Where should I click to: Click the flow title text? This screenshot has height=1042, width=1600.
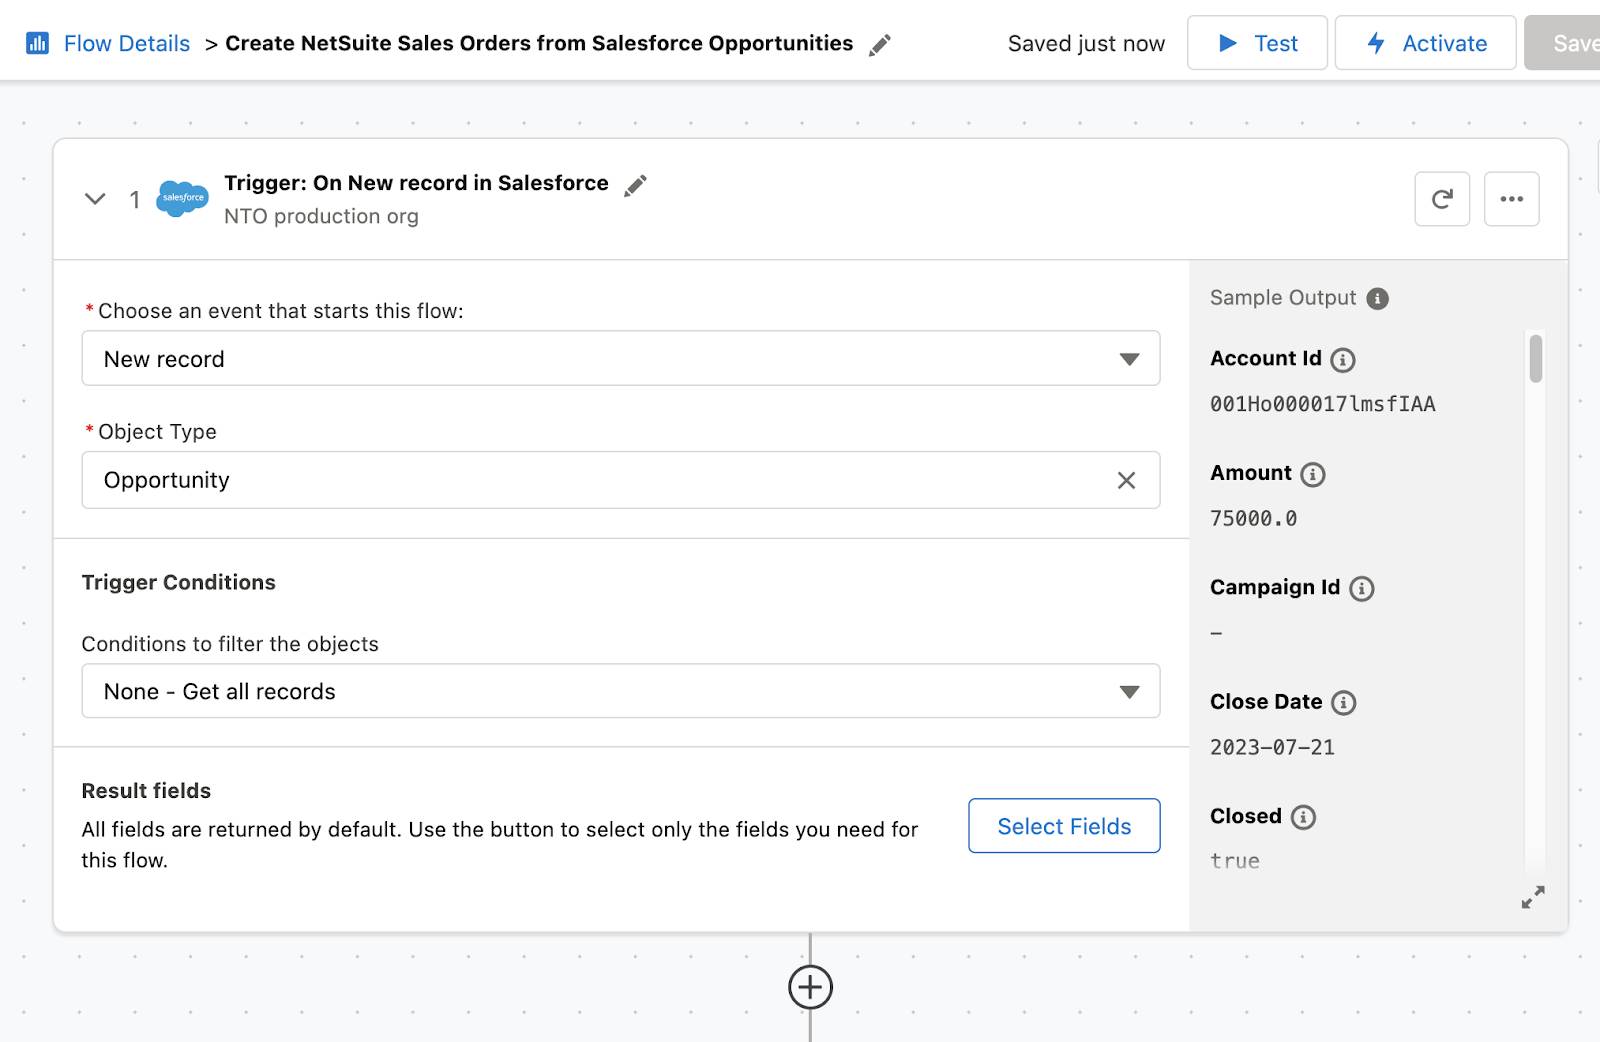click(x=539, y=43)
